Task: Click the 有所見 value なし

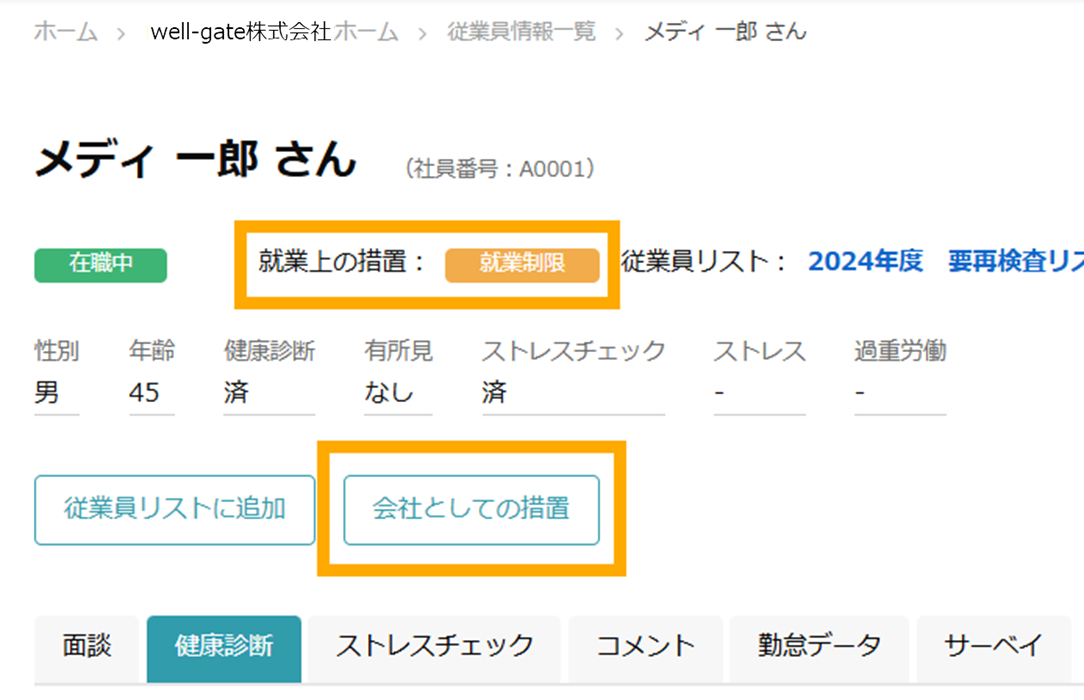Action: 389,392
